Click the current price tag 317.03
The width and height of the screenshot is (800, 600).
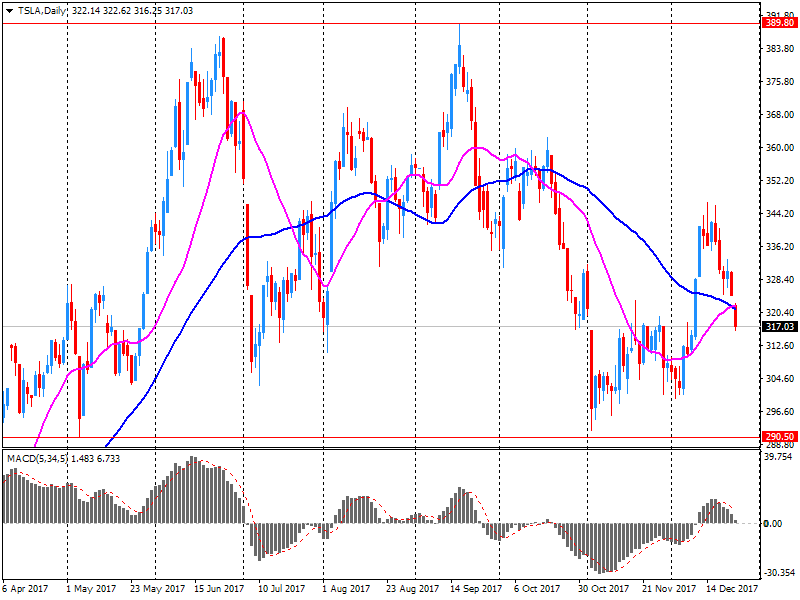778,326
